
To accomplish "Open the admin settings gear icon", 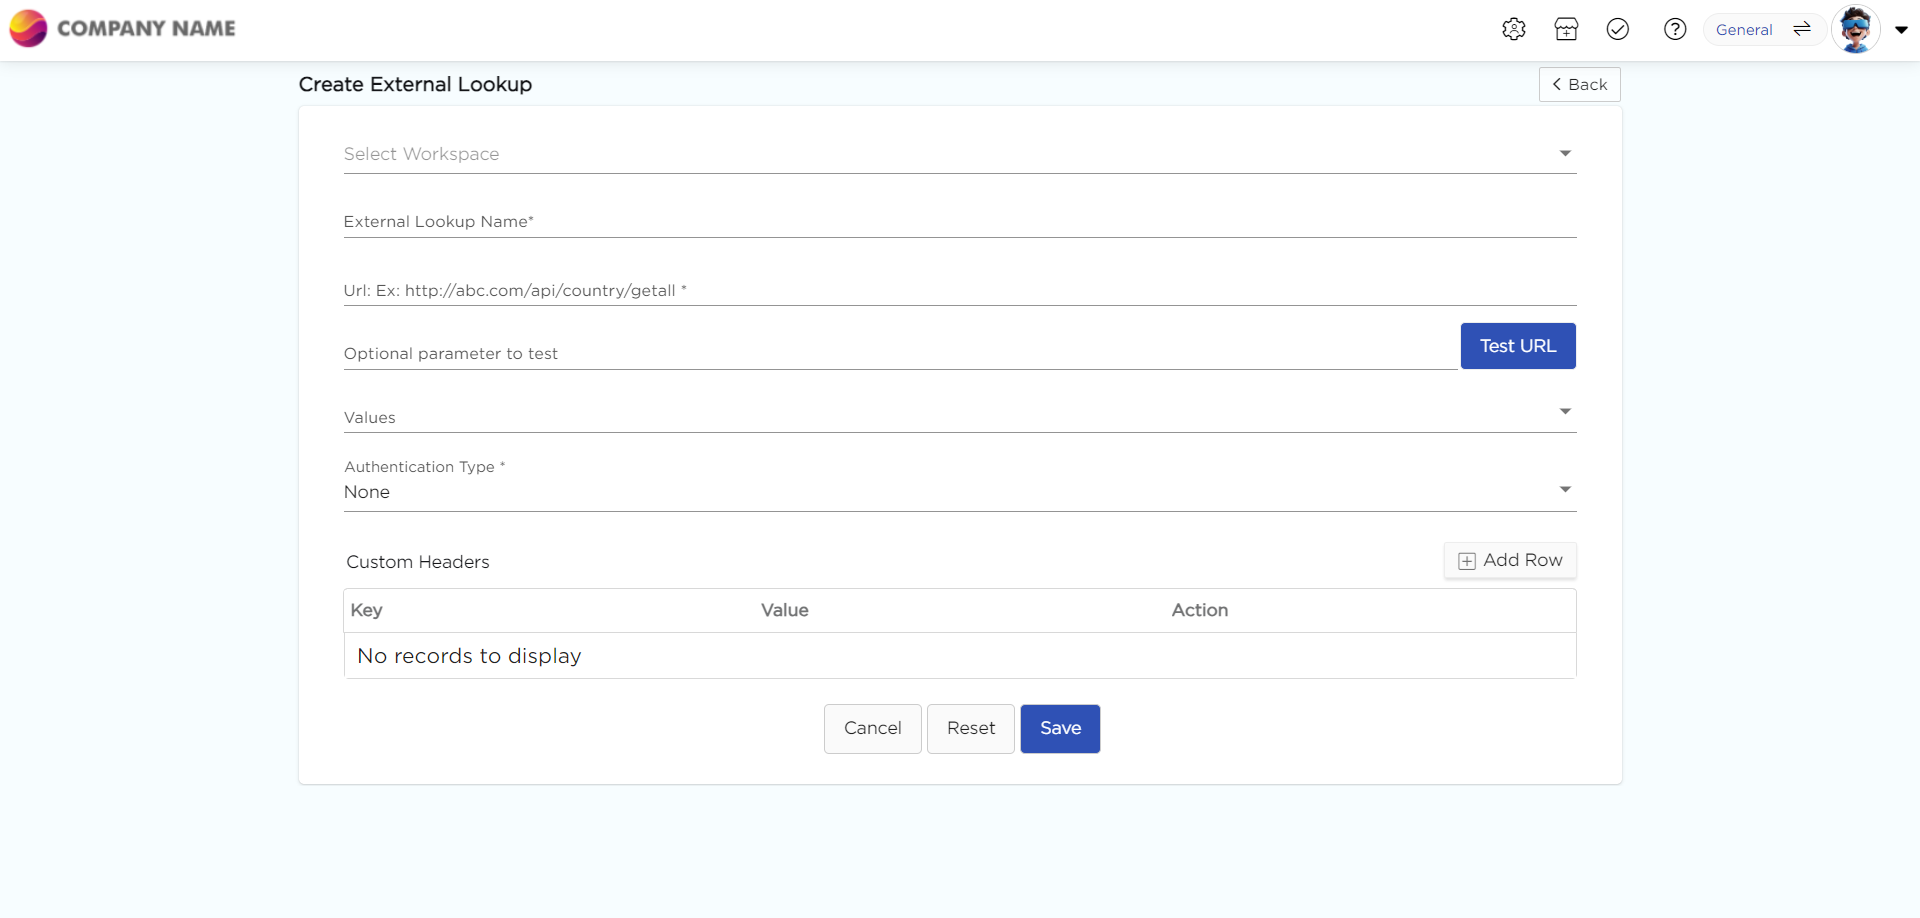I will tap(1513, 29).
